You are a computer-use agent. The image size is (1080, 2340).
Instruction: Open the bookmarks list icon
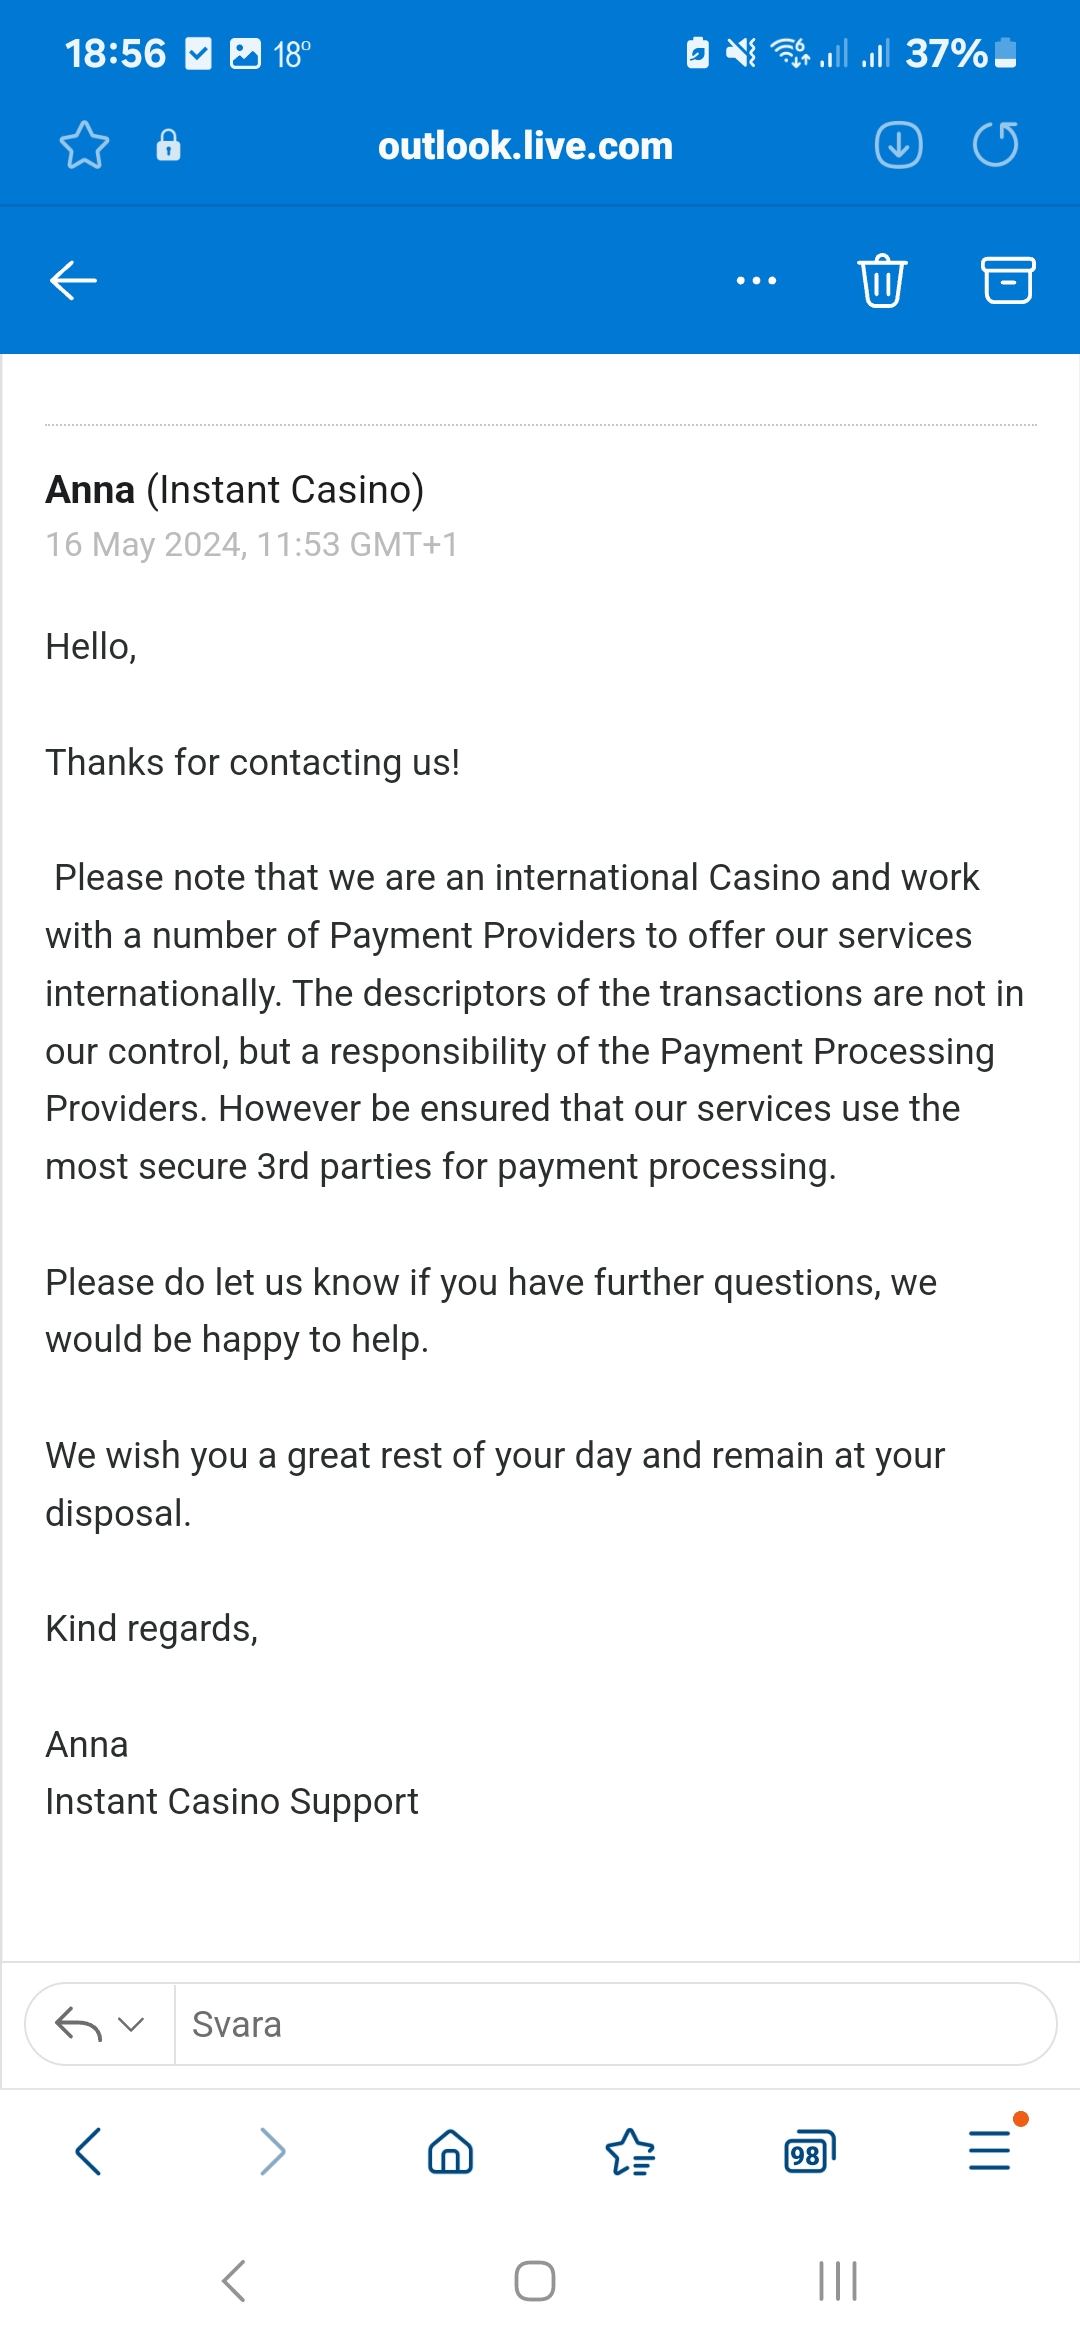pos(630,2151)
